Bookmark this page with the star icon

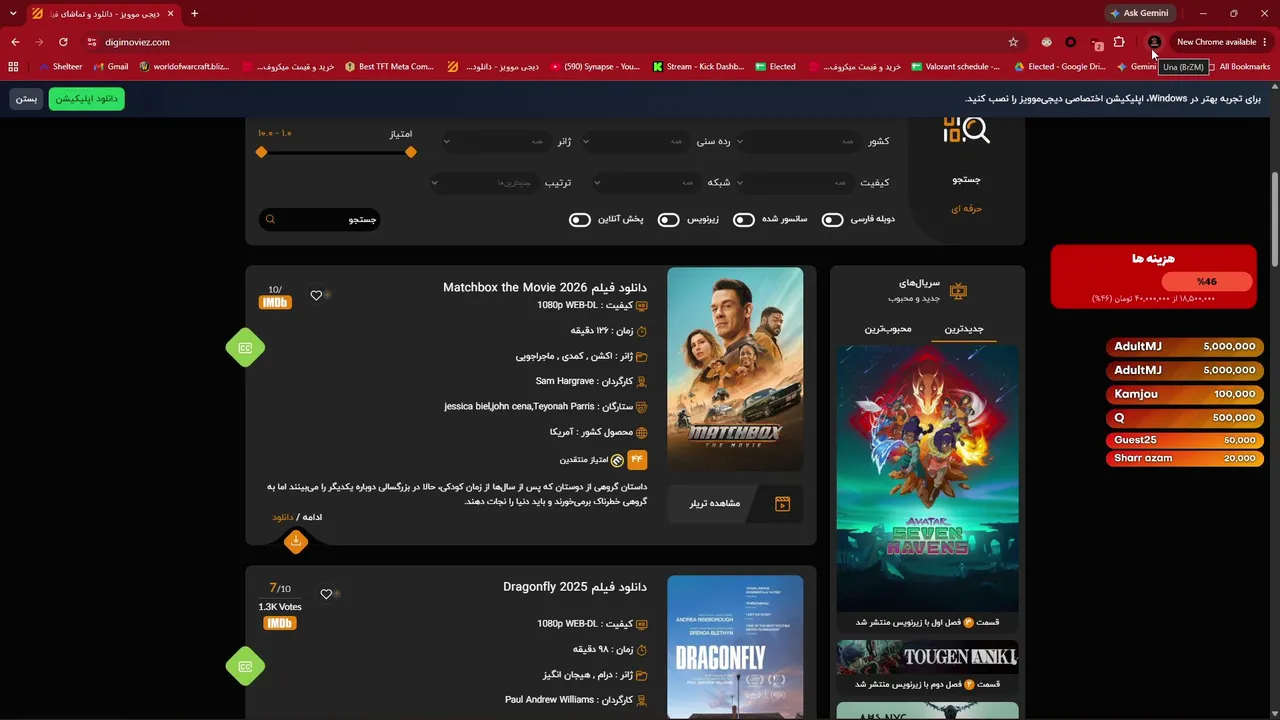[x=1013, y=42]
